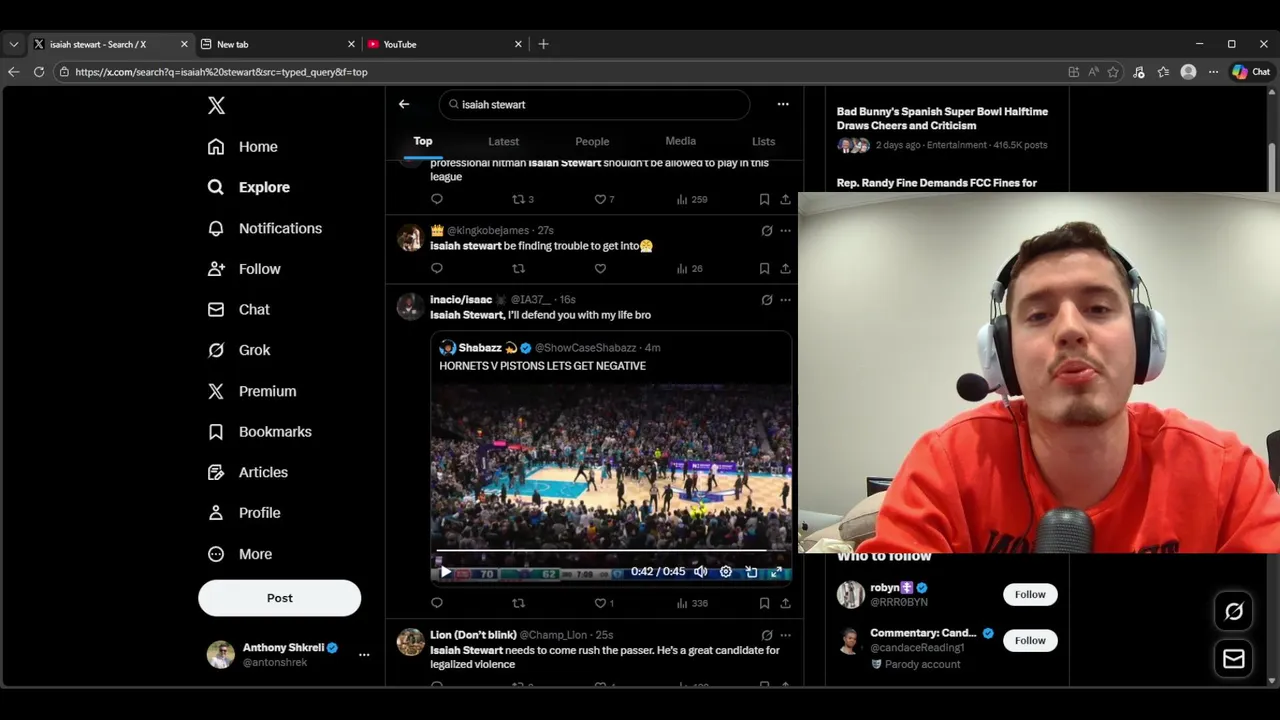Viewport: 1280px width, 720px height.
Task: Mute the video volume icon
Action: point(701,572)
